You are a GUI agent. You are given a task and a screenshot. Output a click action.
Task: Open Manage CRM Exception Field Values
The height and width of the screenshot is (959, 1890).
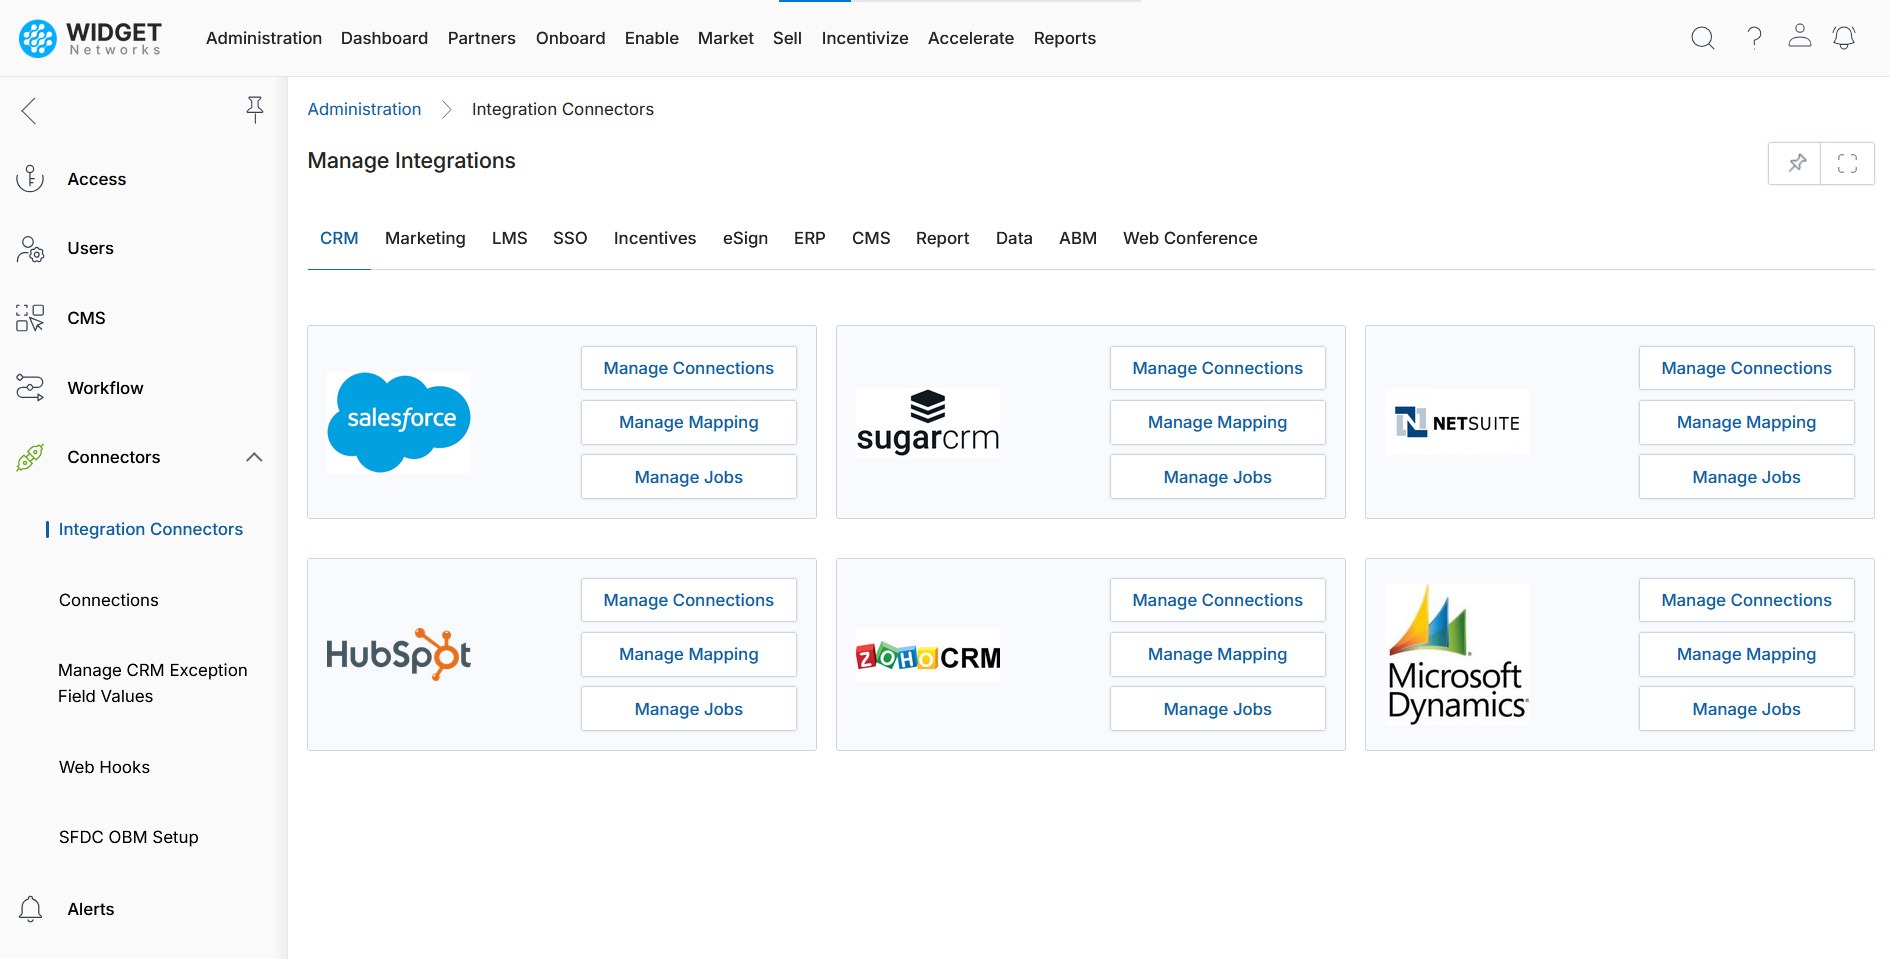[153, 683]
